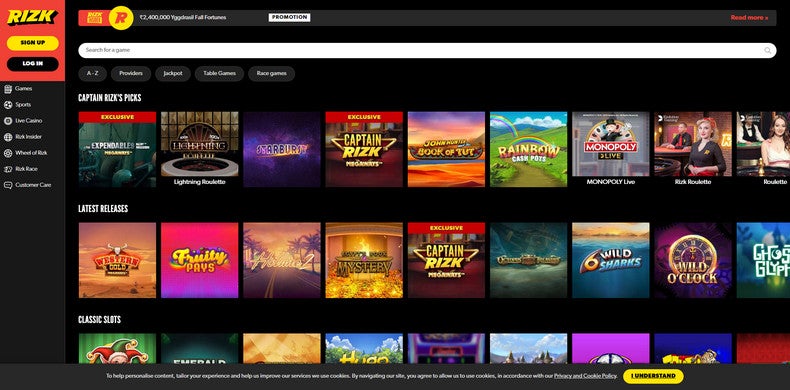Open Lightning Roulette game tile
The image size is (790, 390).
point(200,150)
